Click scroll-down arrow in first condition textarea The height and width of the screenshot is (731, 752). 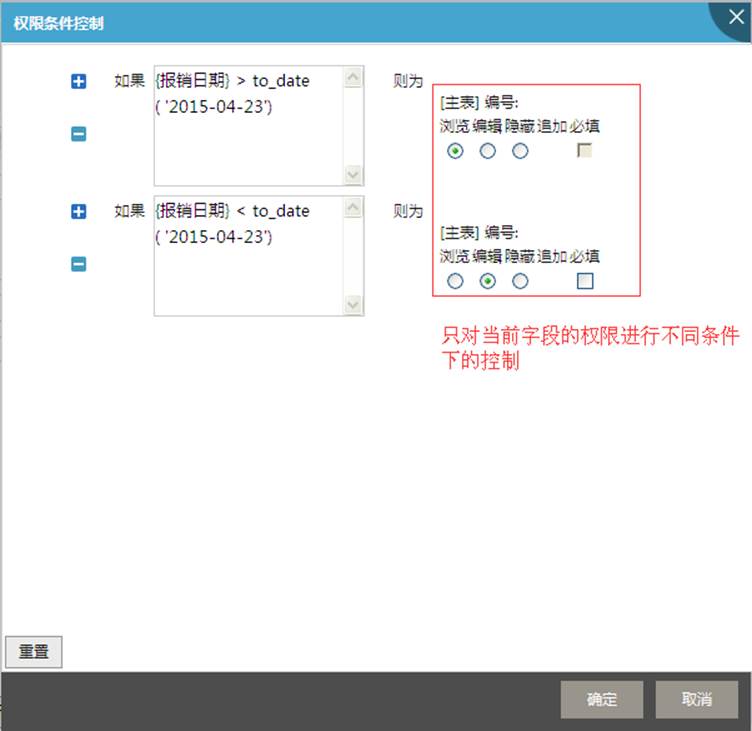[x=353, y=174]
